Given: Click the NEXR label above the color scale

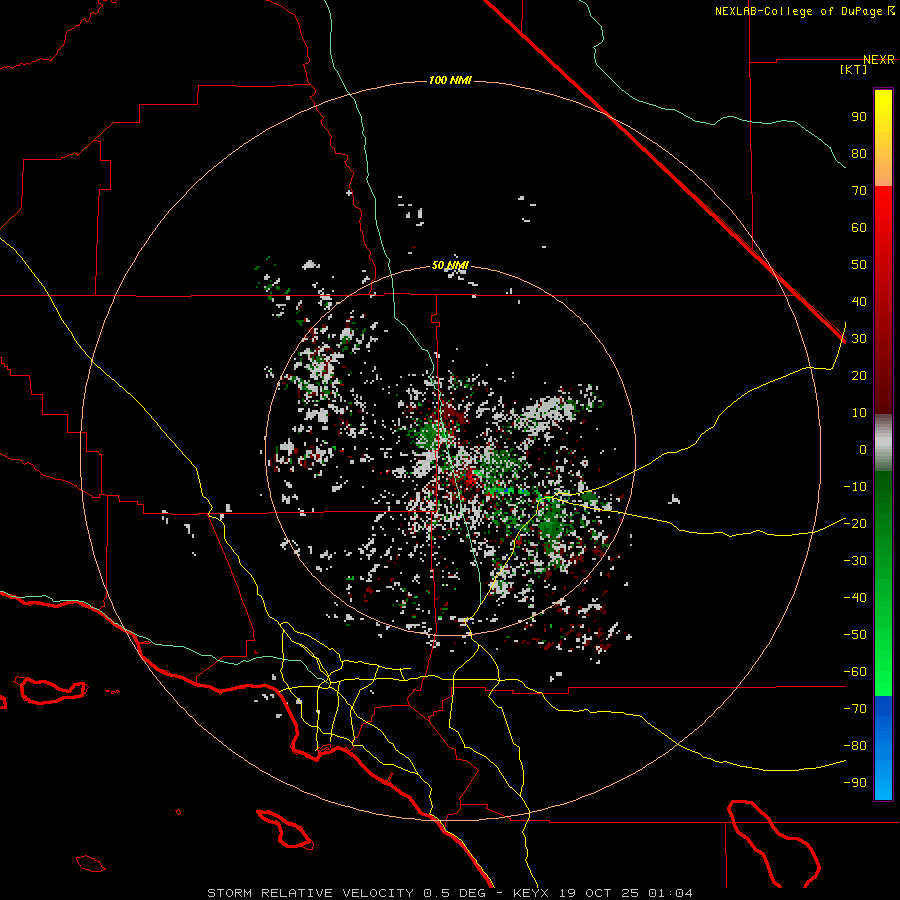Looking at the screenshot, I should point(879,60).
